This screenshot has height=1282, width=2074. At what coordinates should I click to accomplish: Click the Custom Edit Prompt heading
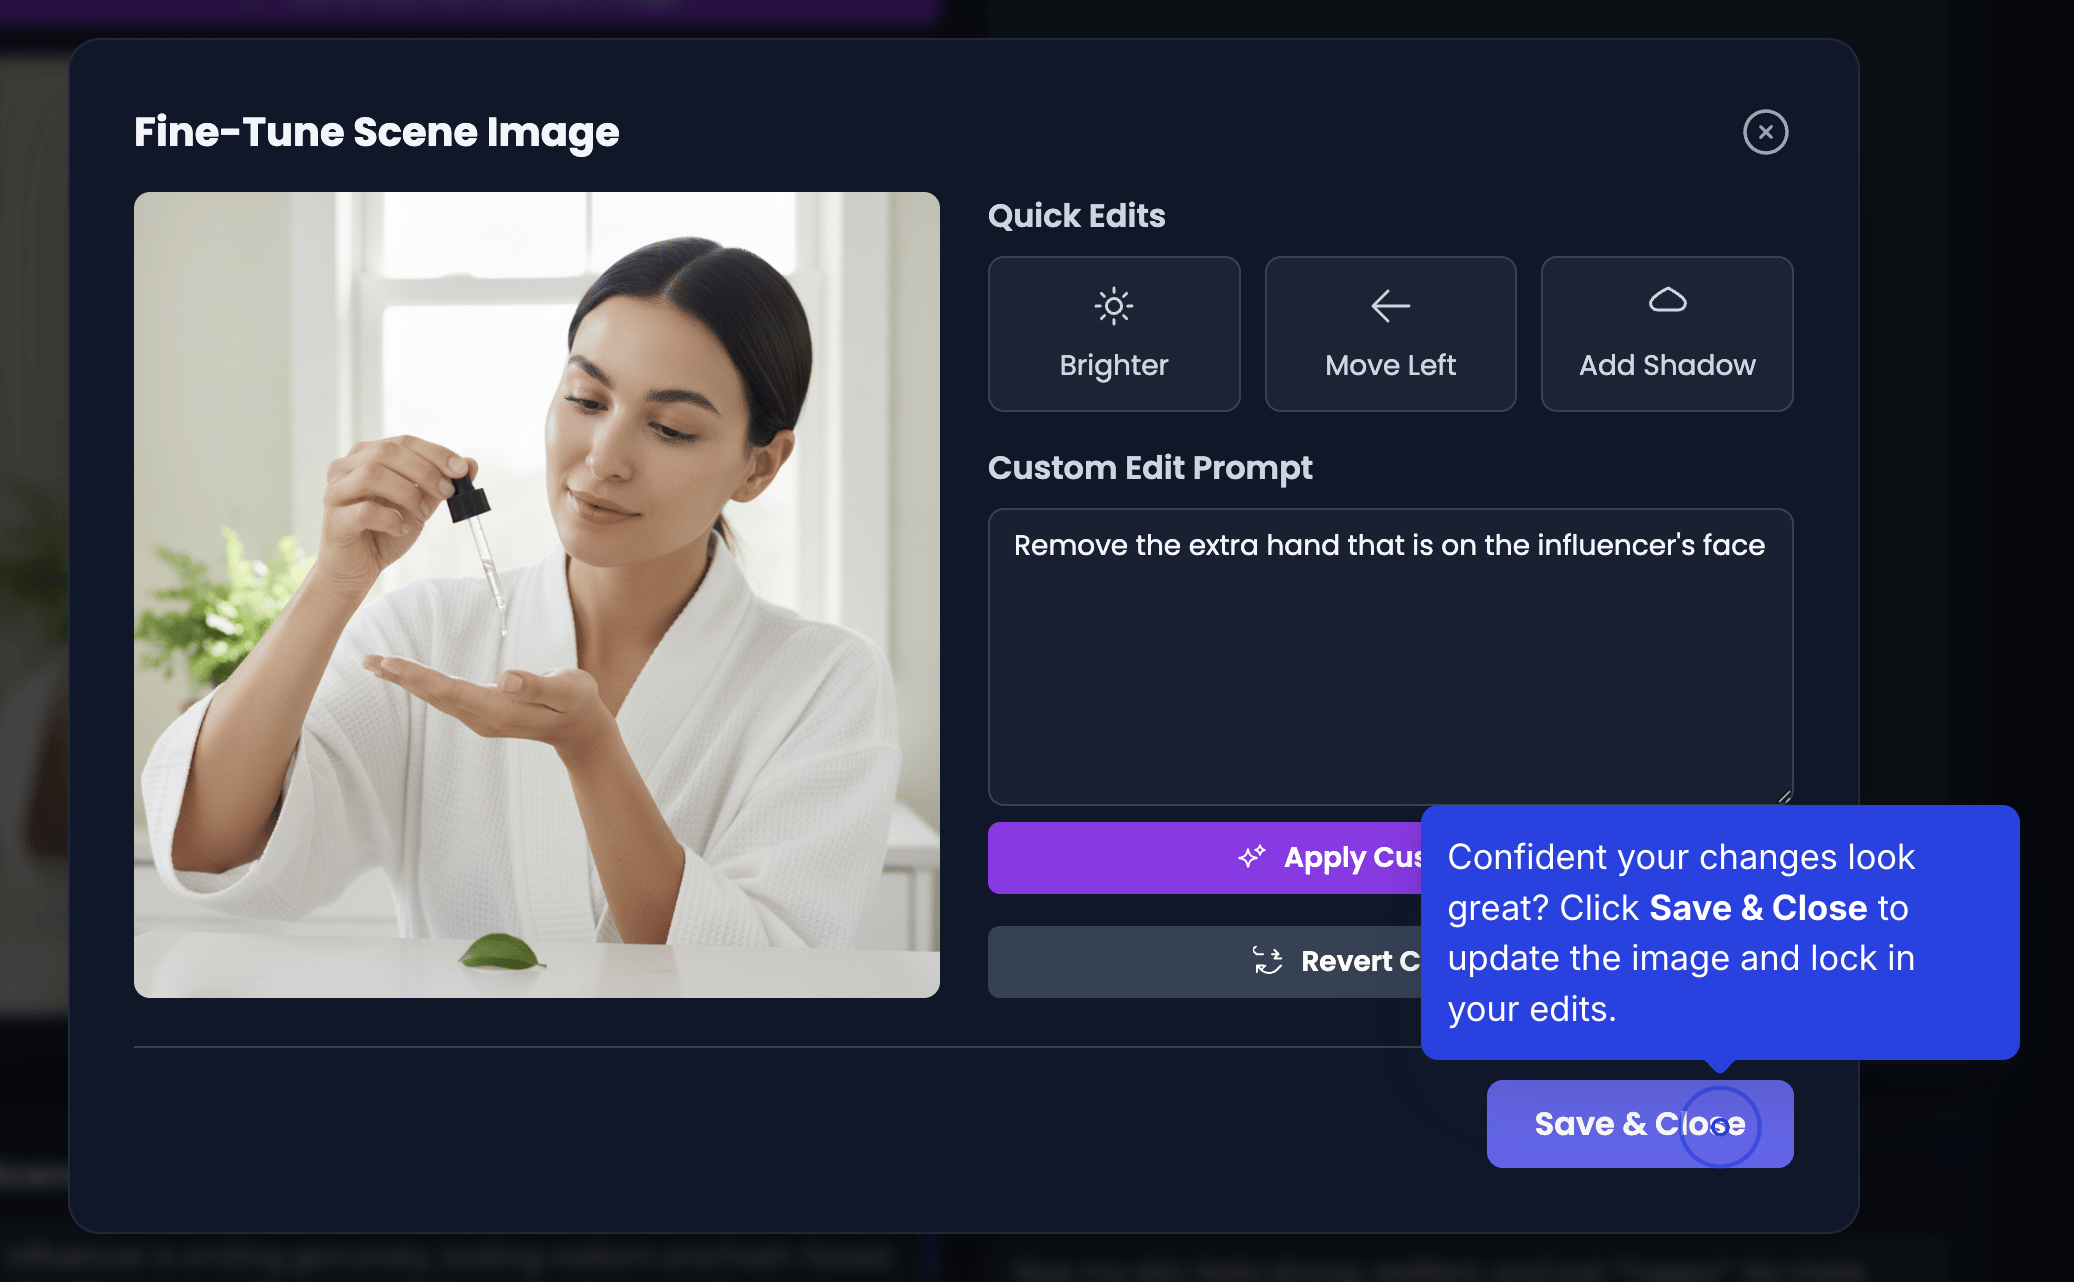pos(1150,468)
